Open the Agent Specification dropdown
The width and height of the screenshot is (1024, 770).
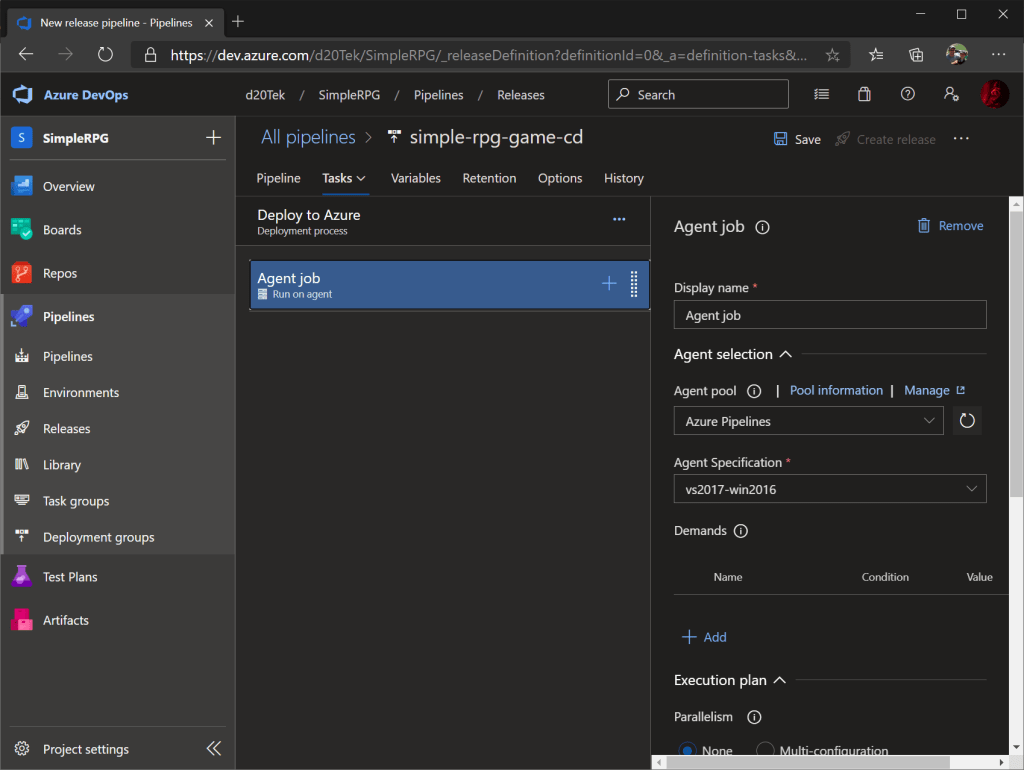tap(830, 489)
